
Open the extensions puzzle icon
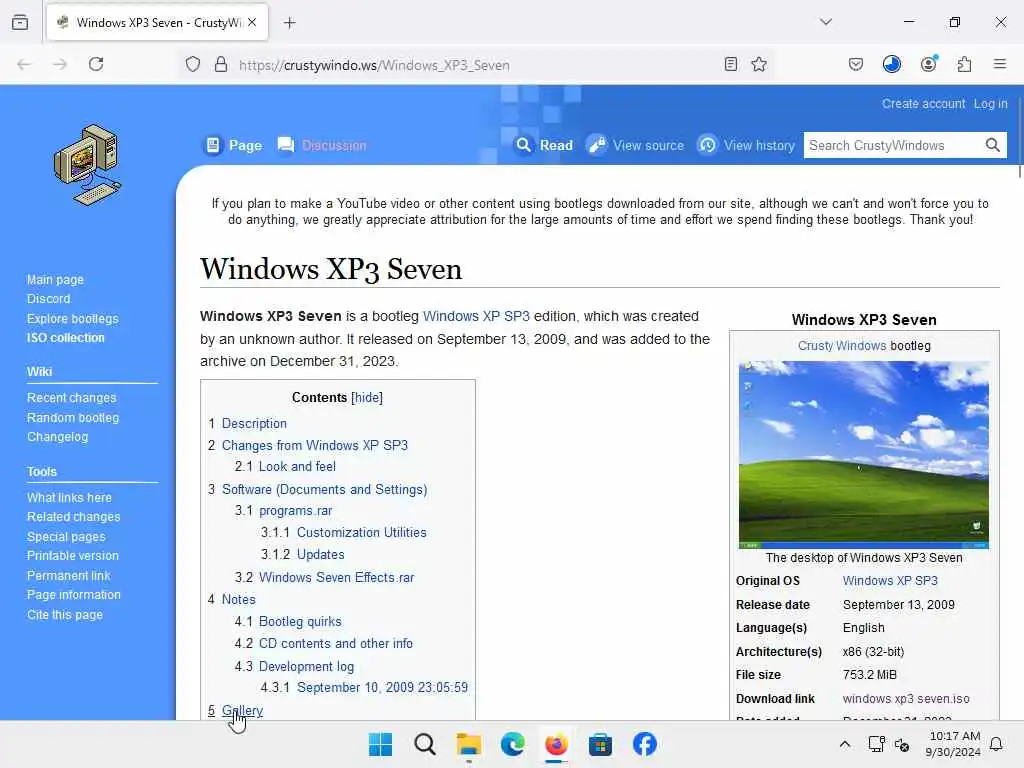(965, 64)
